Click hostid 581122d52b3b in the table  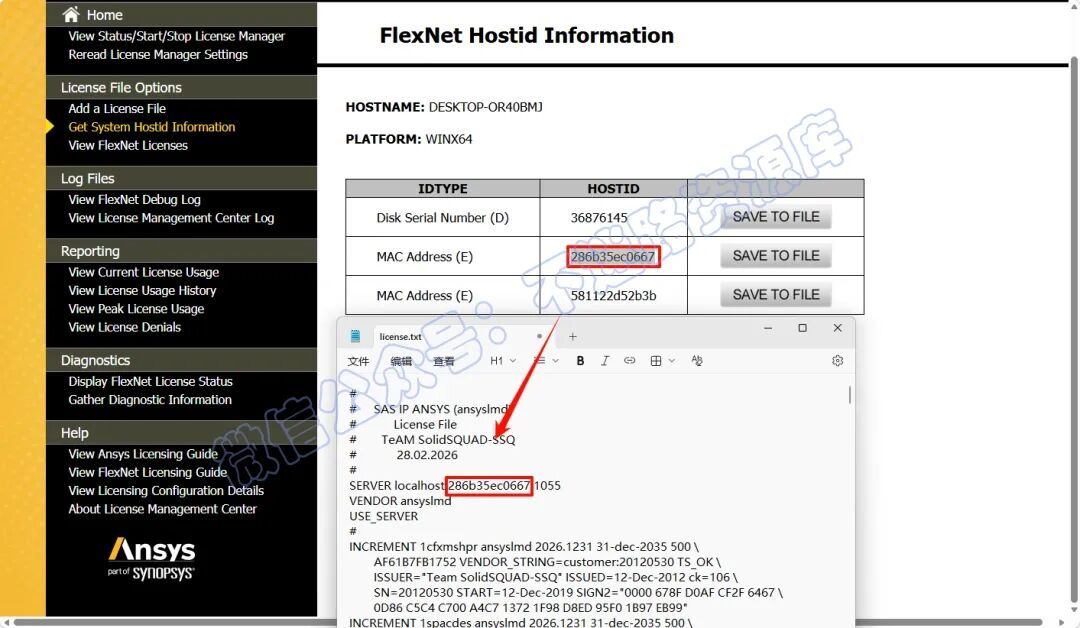tap(613, 295)
